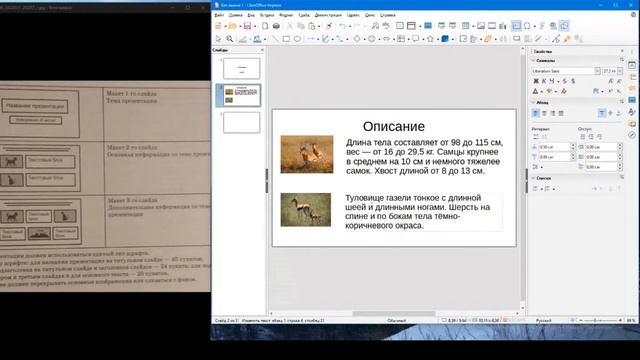
Task: Click the Highlighting Color yellow swatch
Action: pyautogui.click(x=549, y=91)
